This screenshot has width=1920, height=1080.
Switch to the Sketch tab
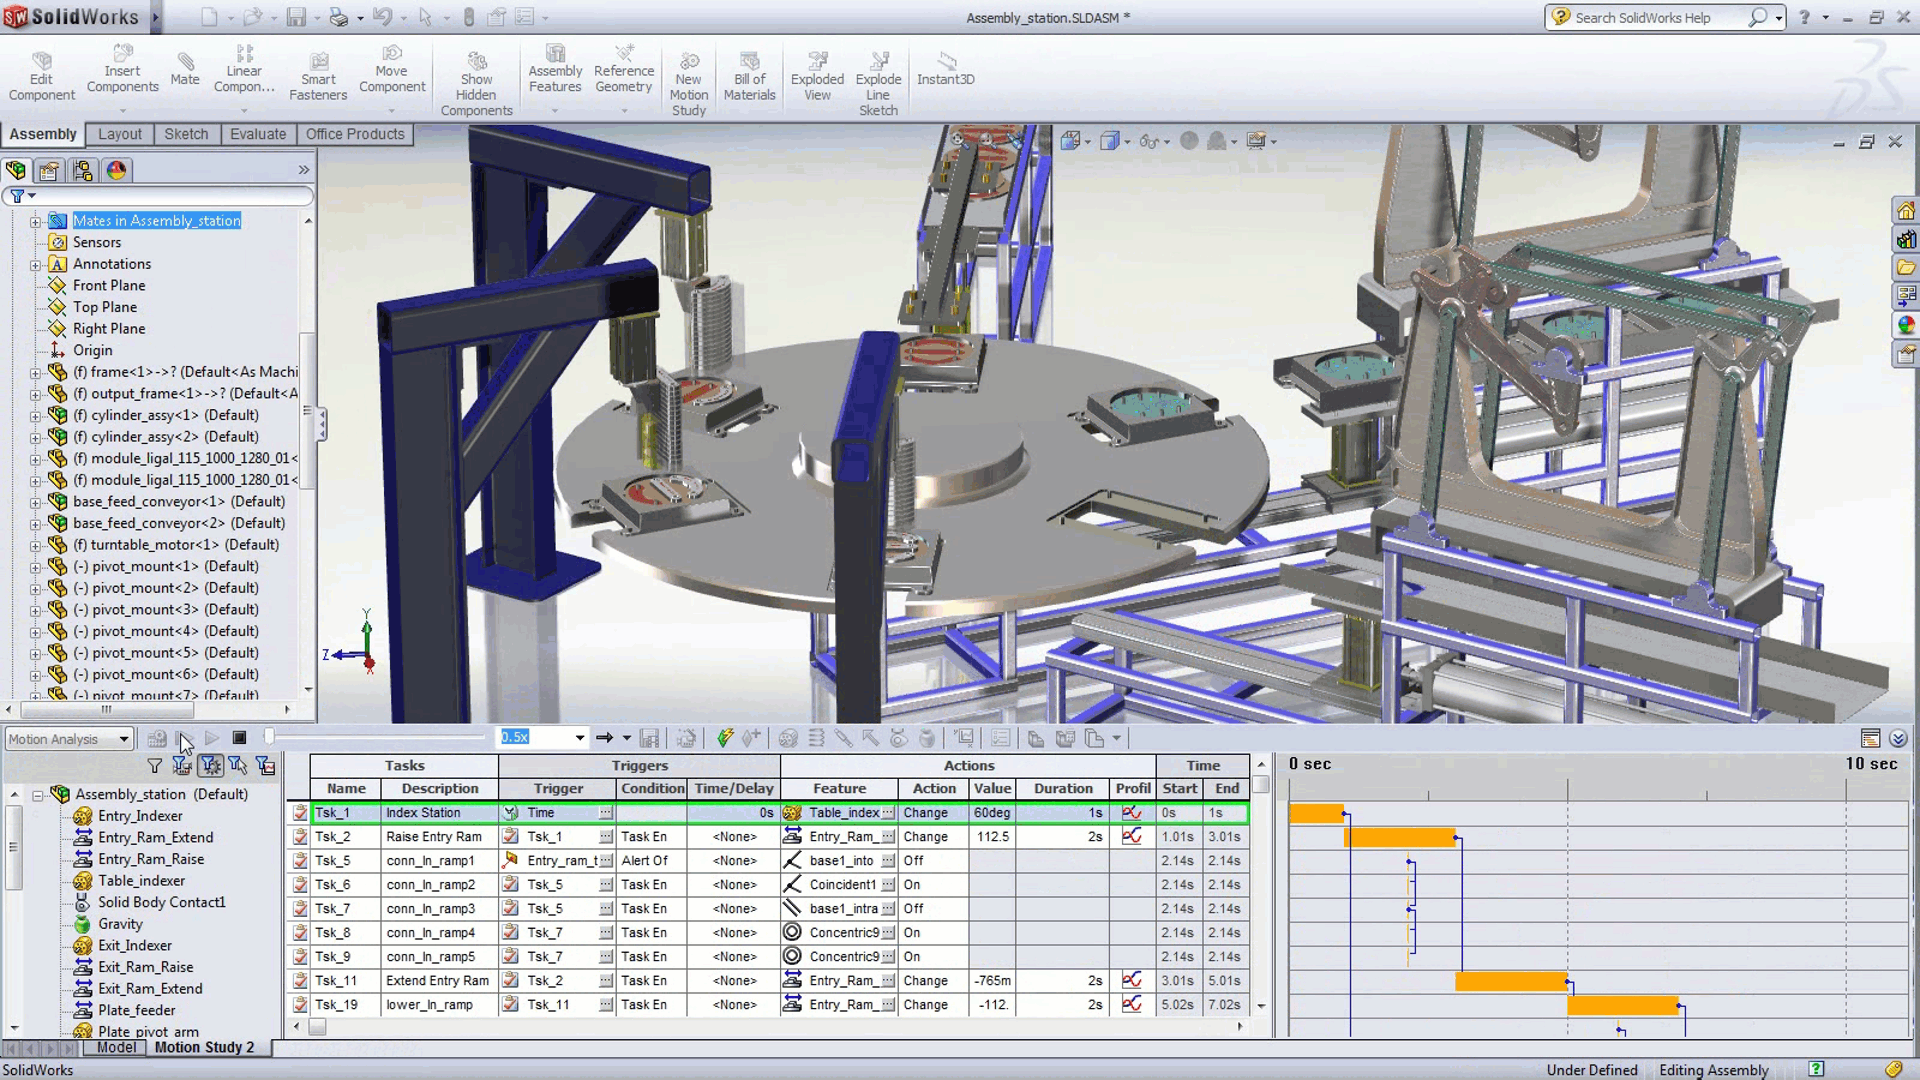pyautogui.click(x=185, y=133)
